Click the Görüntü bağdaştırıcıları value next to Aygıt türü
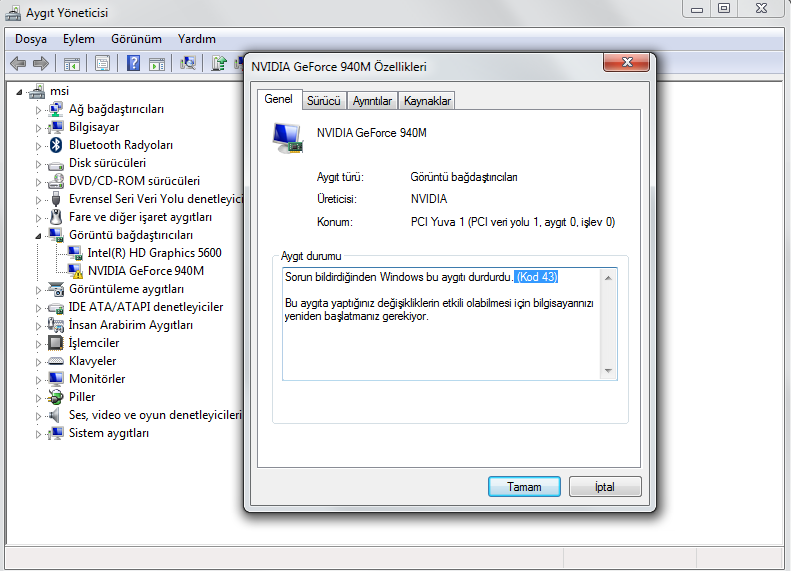This screenshot has width=791, height=571. pyautogui.click(x=464, y=177)
